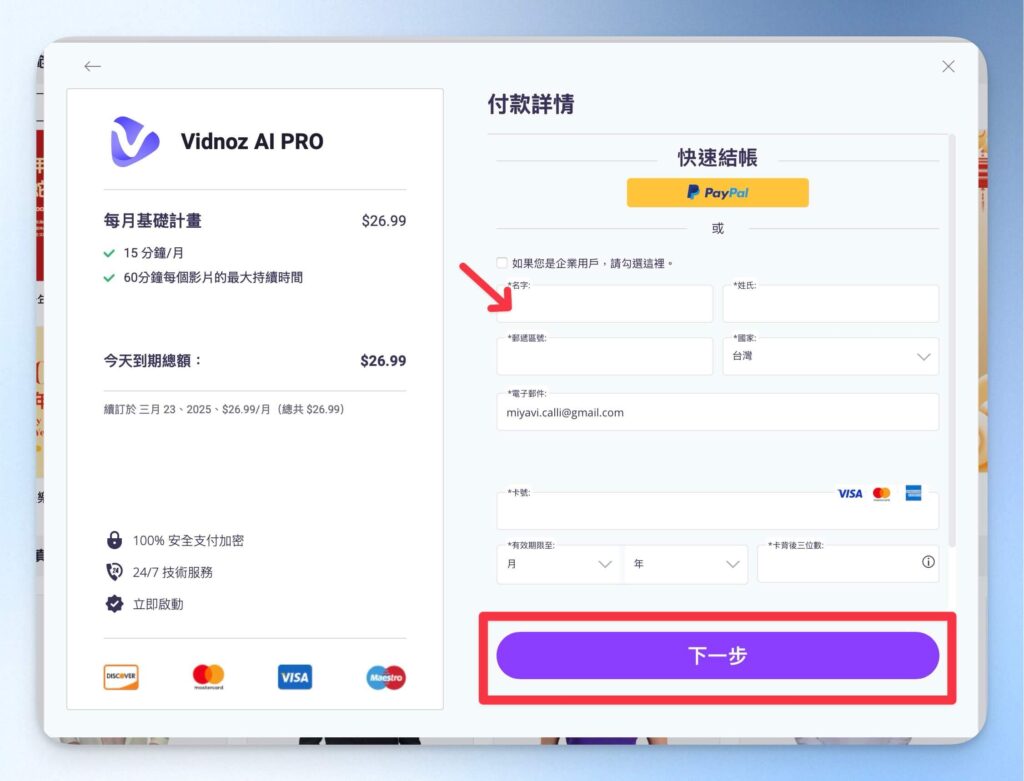The height and width of the screenshot is (781, 1024).
Task: Click the Visa icon in card field
Action: point(850,494)
